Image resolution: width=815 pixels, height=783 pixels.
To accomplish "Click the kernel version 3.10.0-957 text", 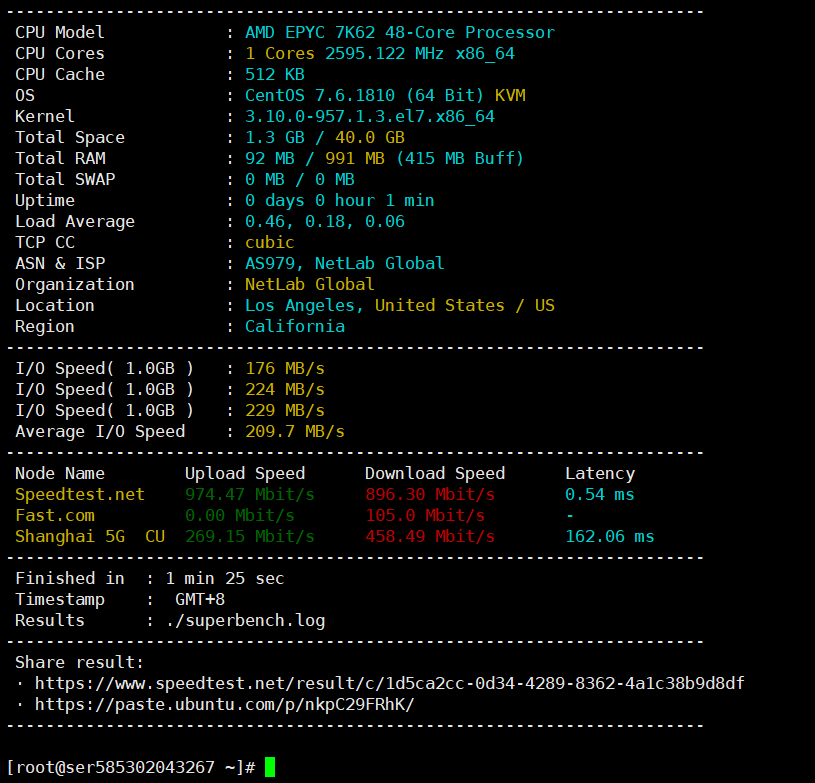I will (369, 116).
